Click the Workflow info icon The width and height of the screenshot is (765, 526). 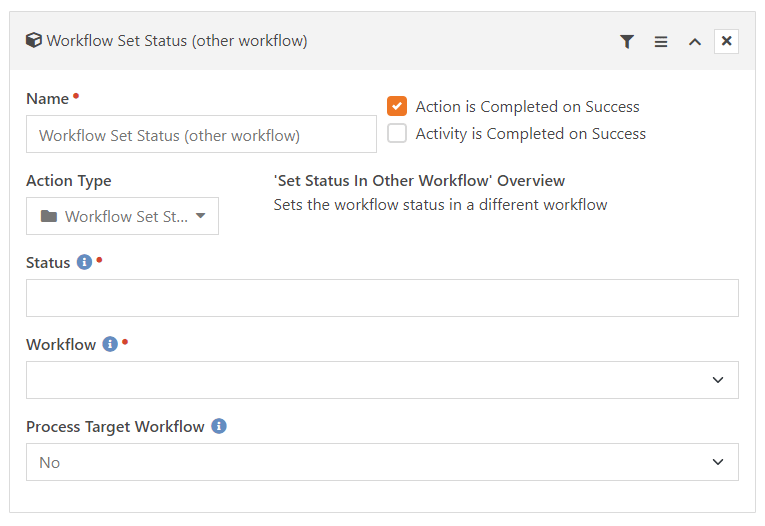point(110,344)
